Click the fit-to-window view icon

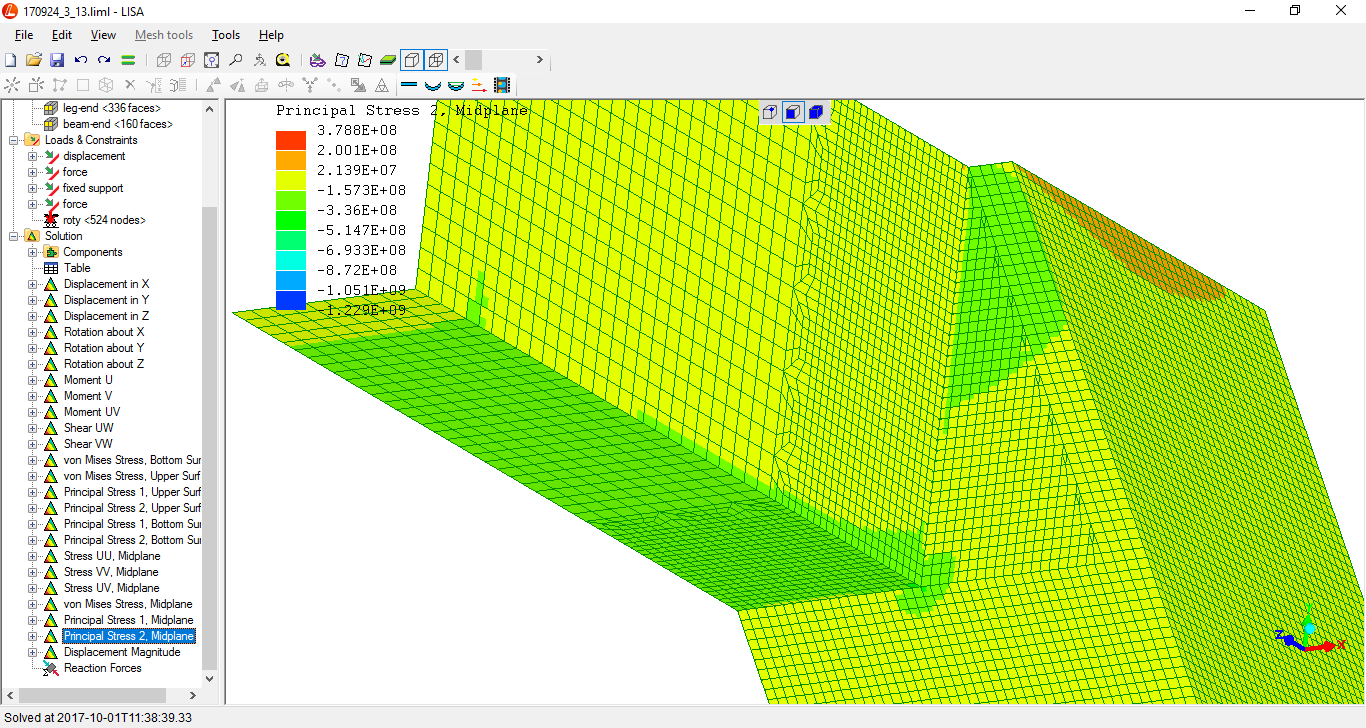pos(211,60)
